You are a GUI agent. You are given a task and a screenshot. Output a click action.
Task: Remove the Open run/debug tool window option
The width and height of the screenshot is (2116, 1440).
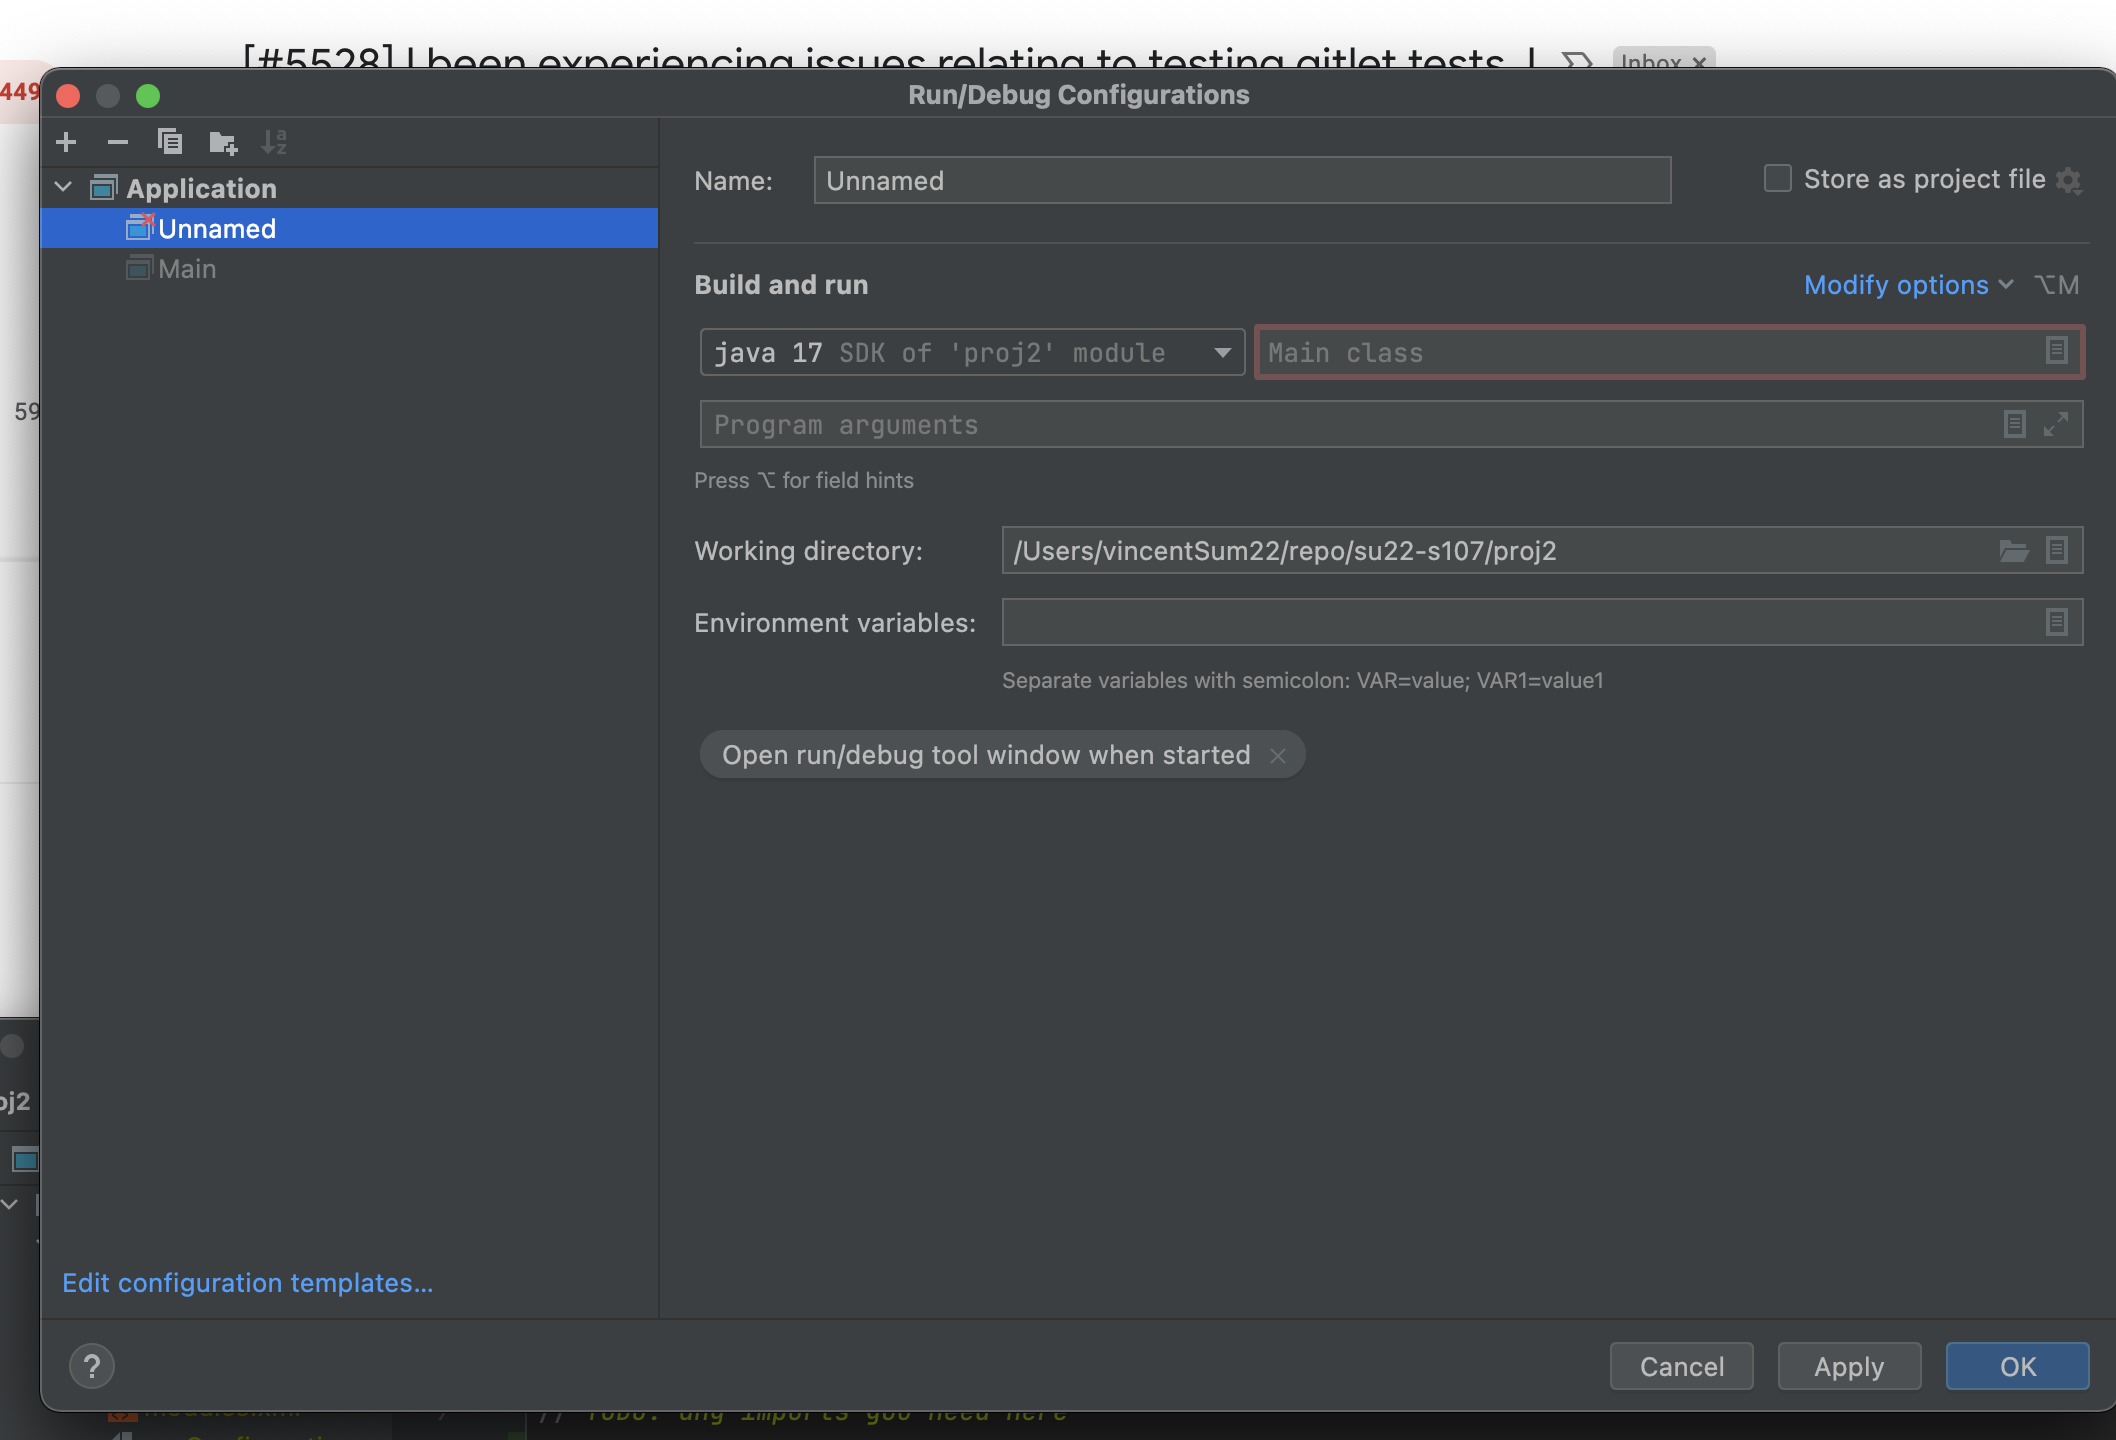click(1278, 756)
